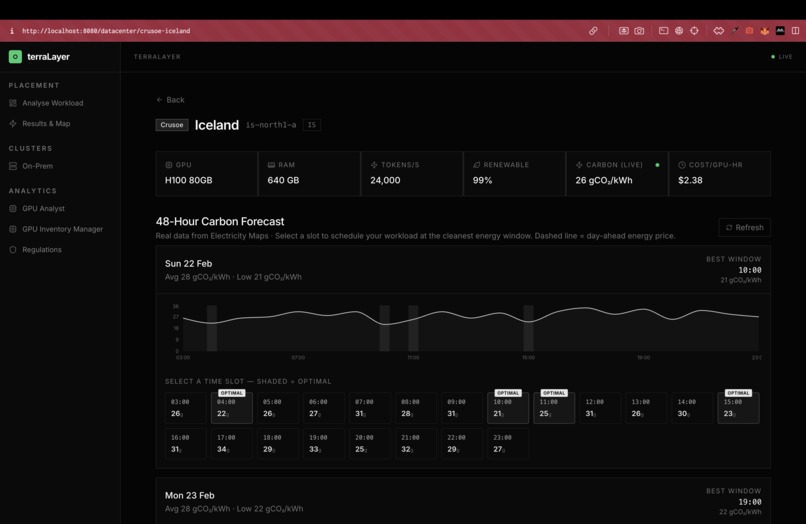This screenshot has width=806, height=524.
Task: Click the URL address field
Action: click(106, 31)
